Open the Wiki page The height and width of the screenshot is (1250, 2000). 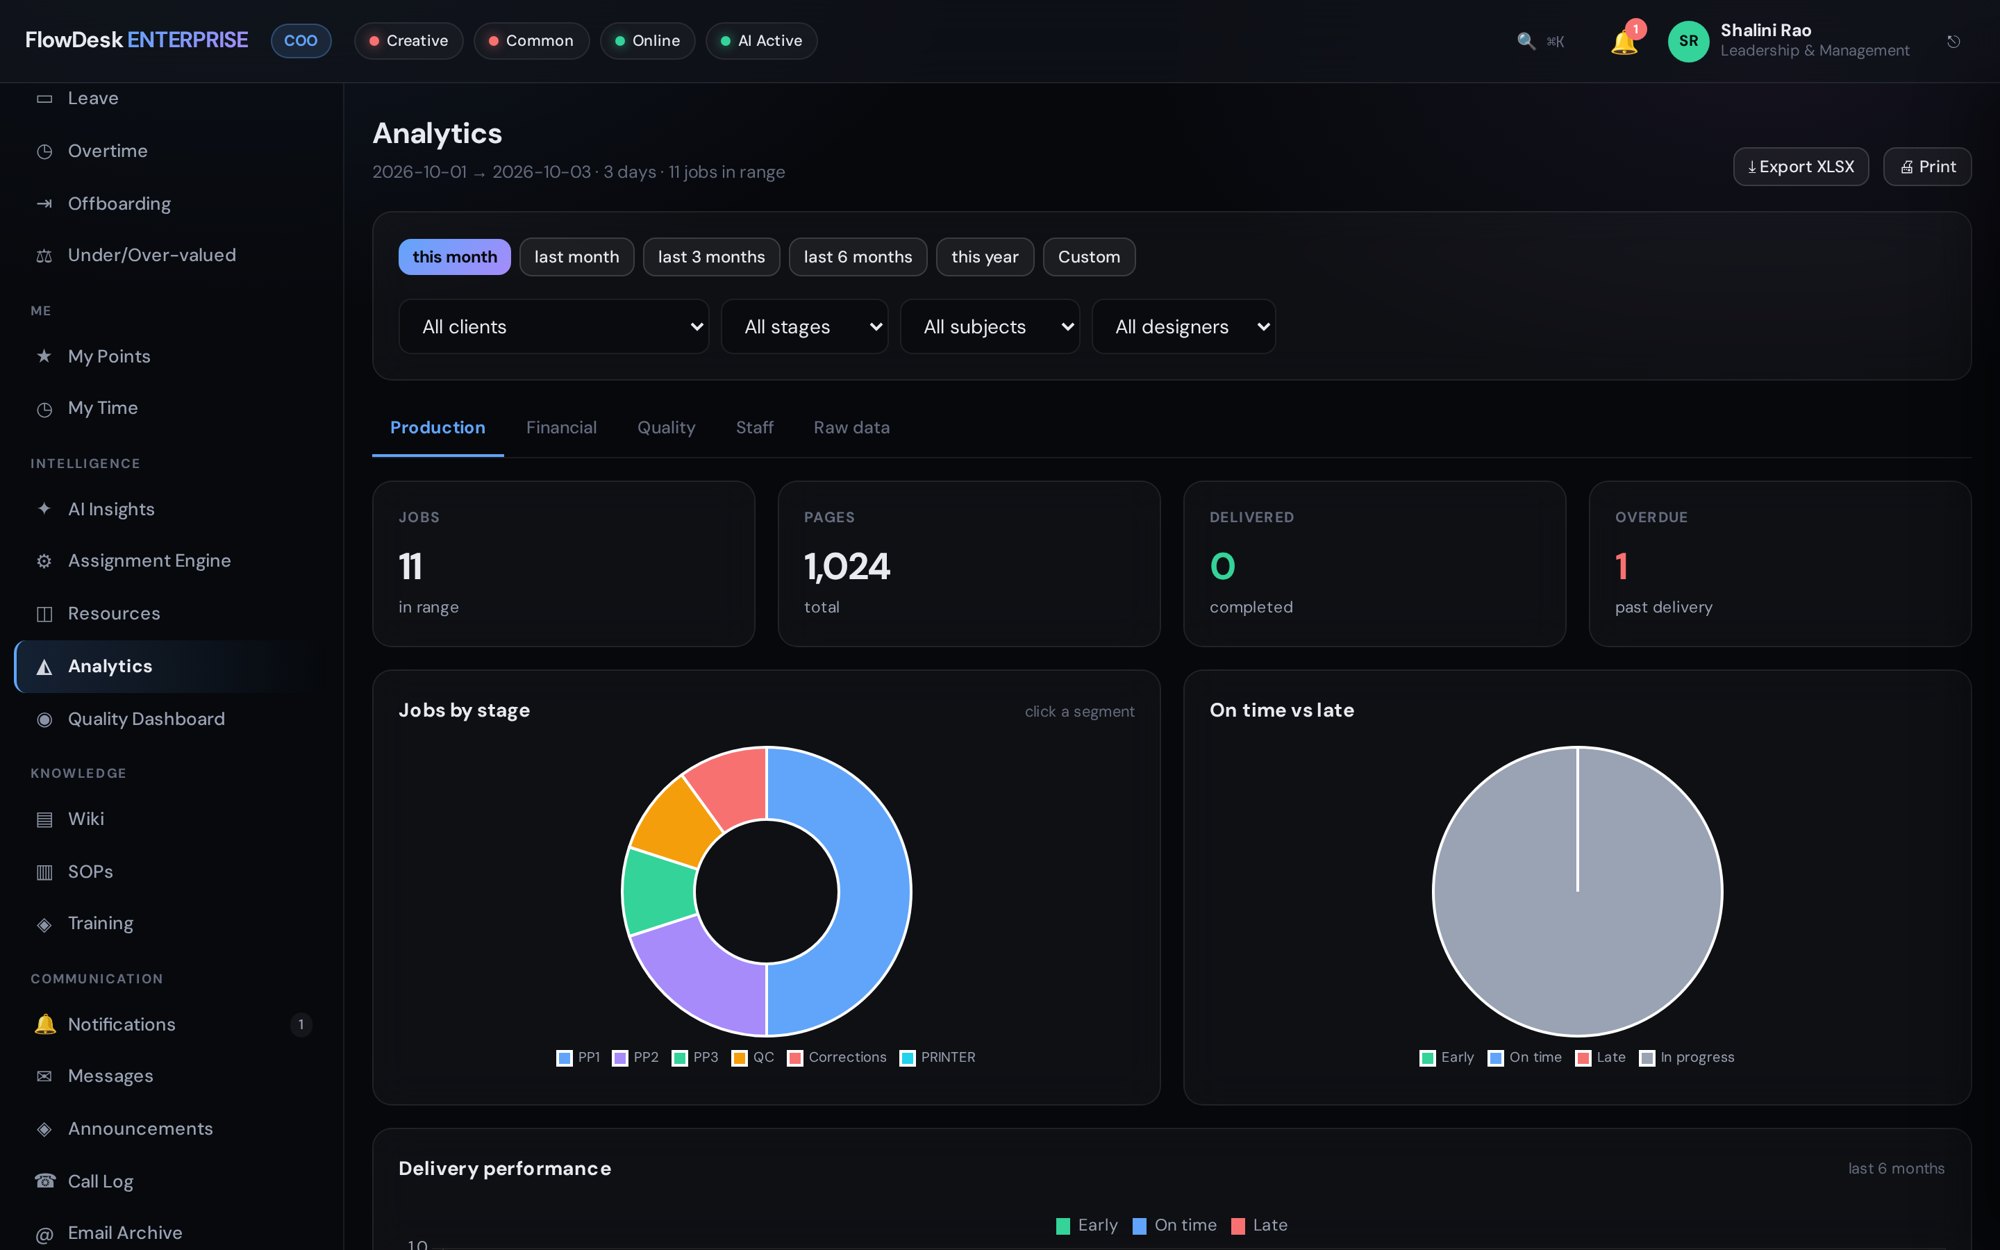pos(172,819)
